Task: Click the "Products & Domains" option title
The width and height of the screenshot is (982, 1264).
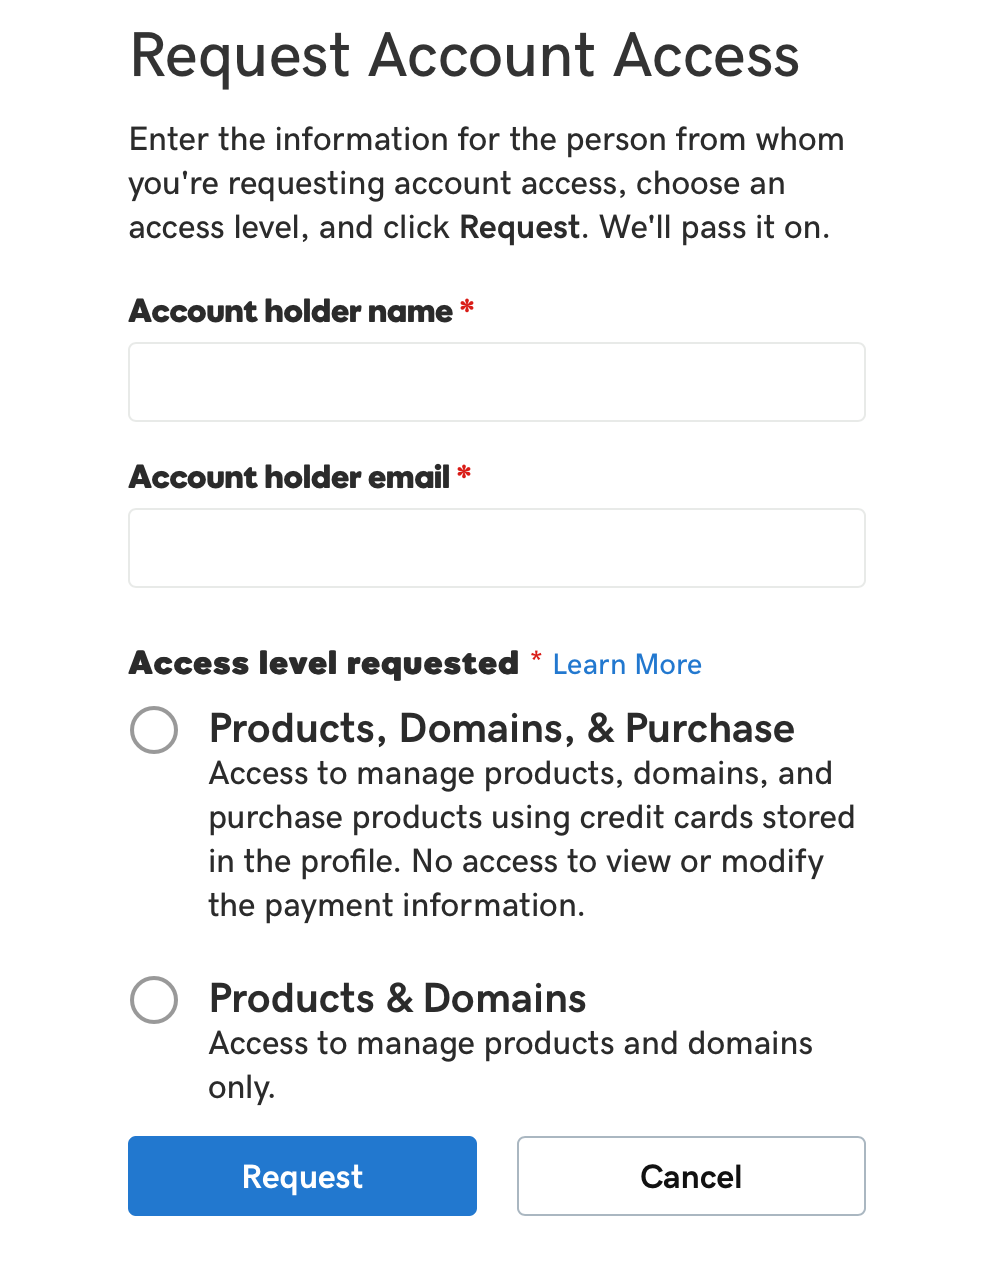Action: click(397, 998)
